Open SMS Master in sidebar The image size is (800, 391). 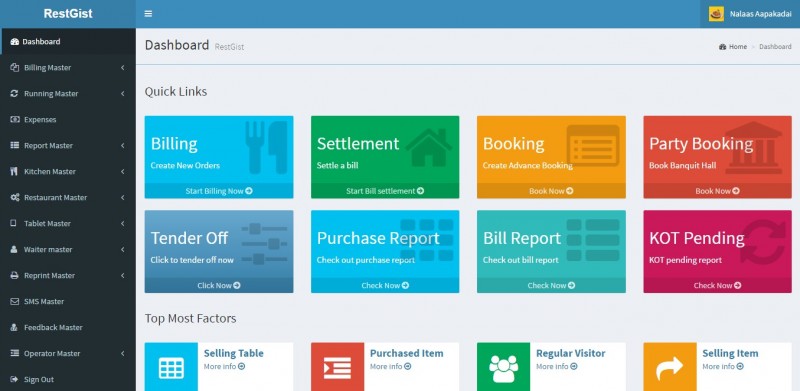tap(68, 301)
